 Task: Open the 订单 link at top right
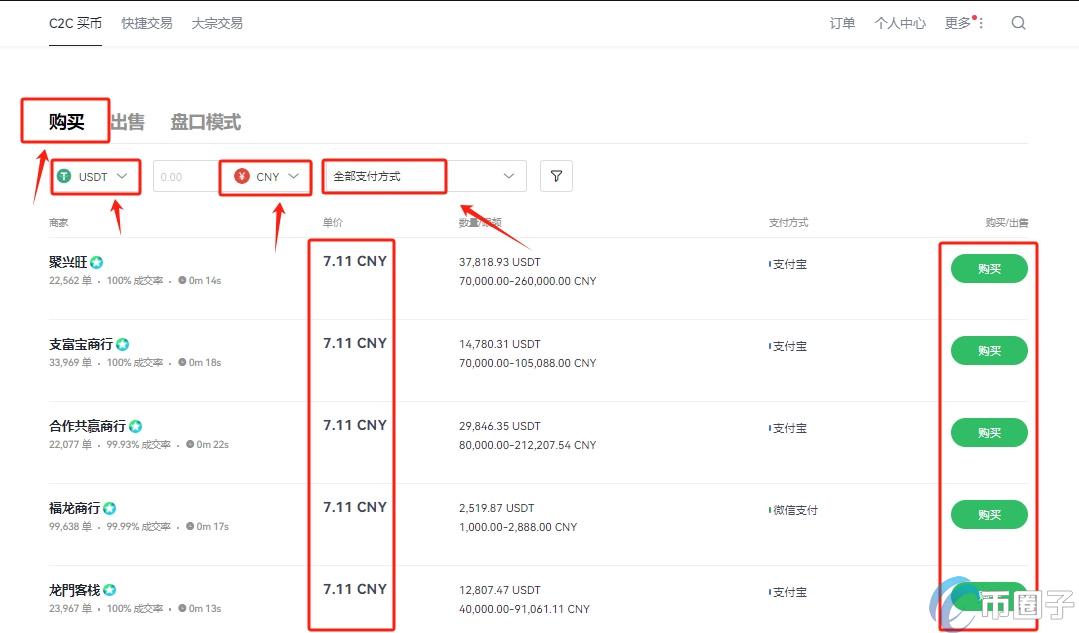pos(842,22)
